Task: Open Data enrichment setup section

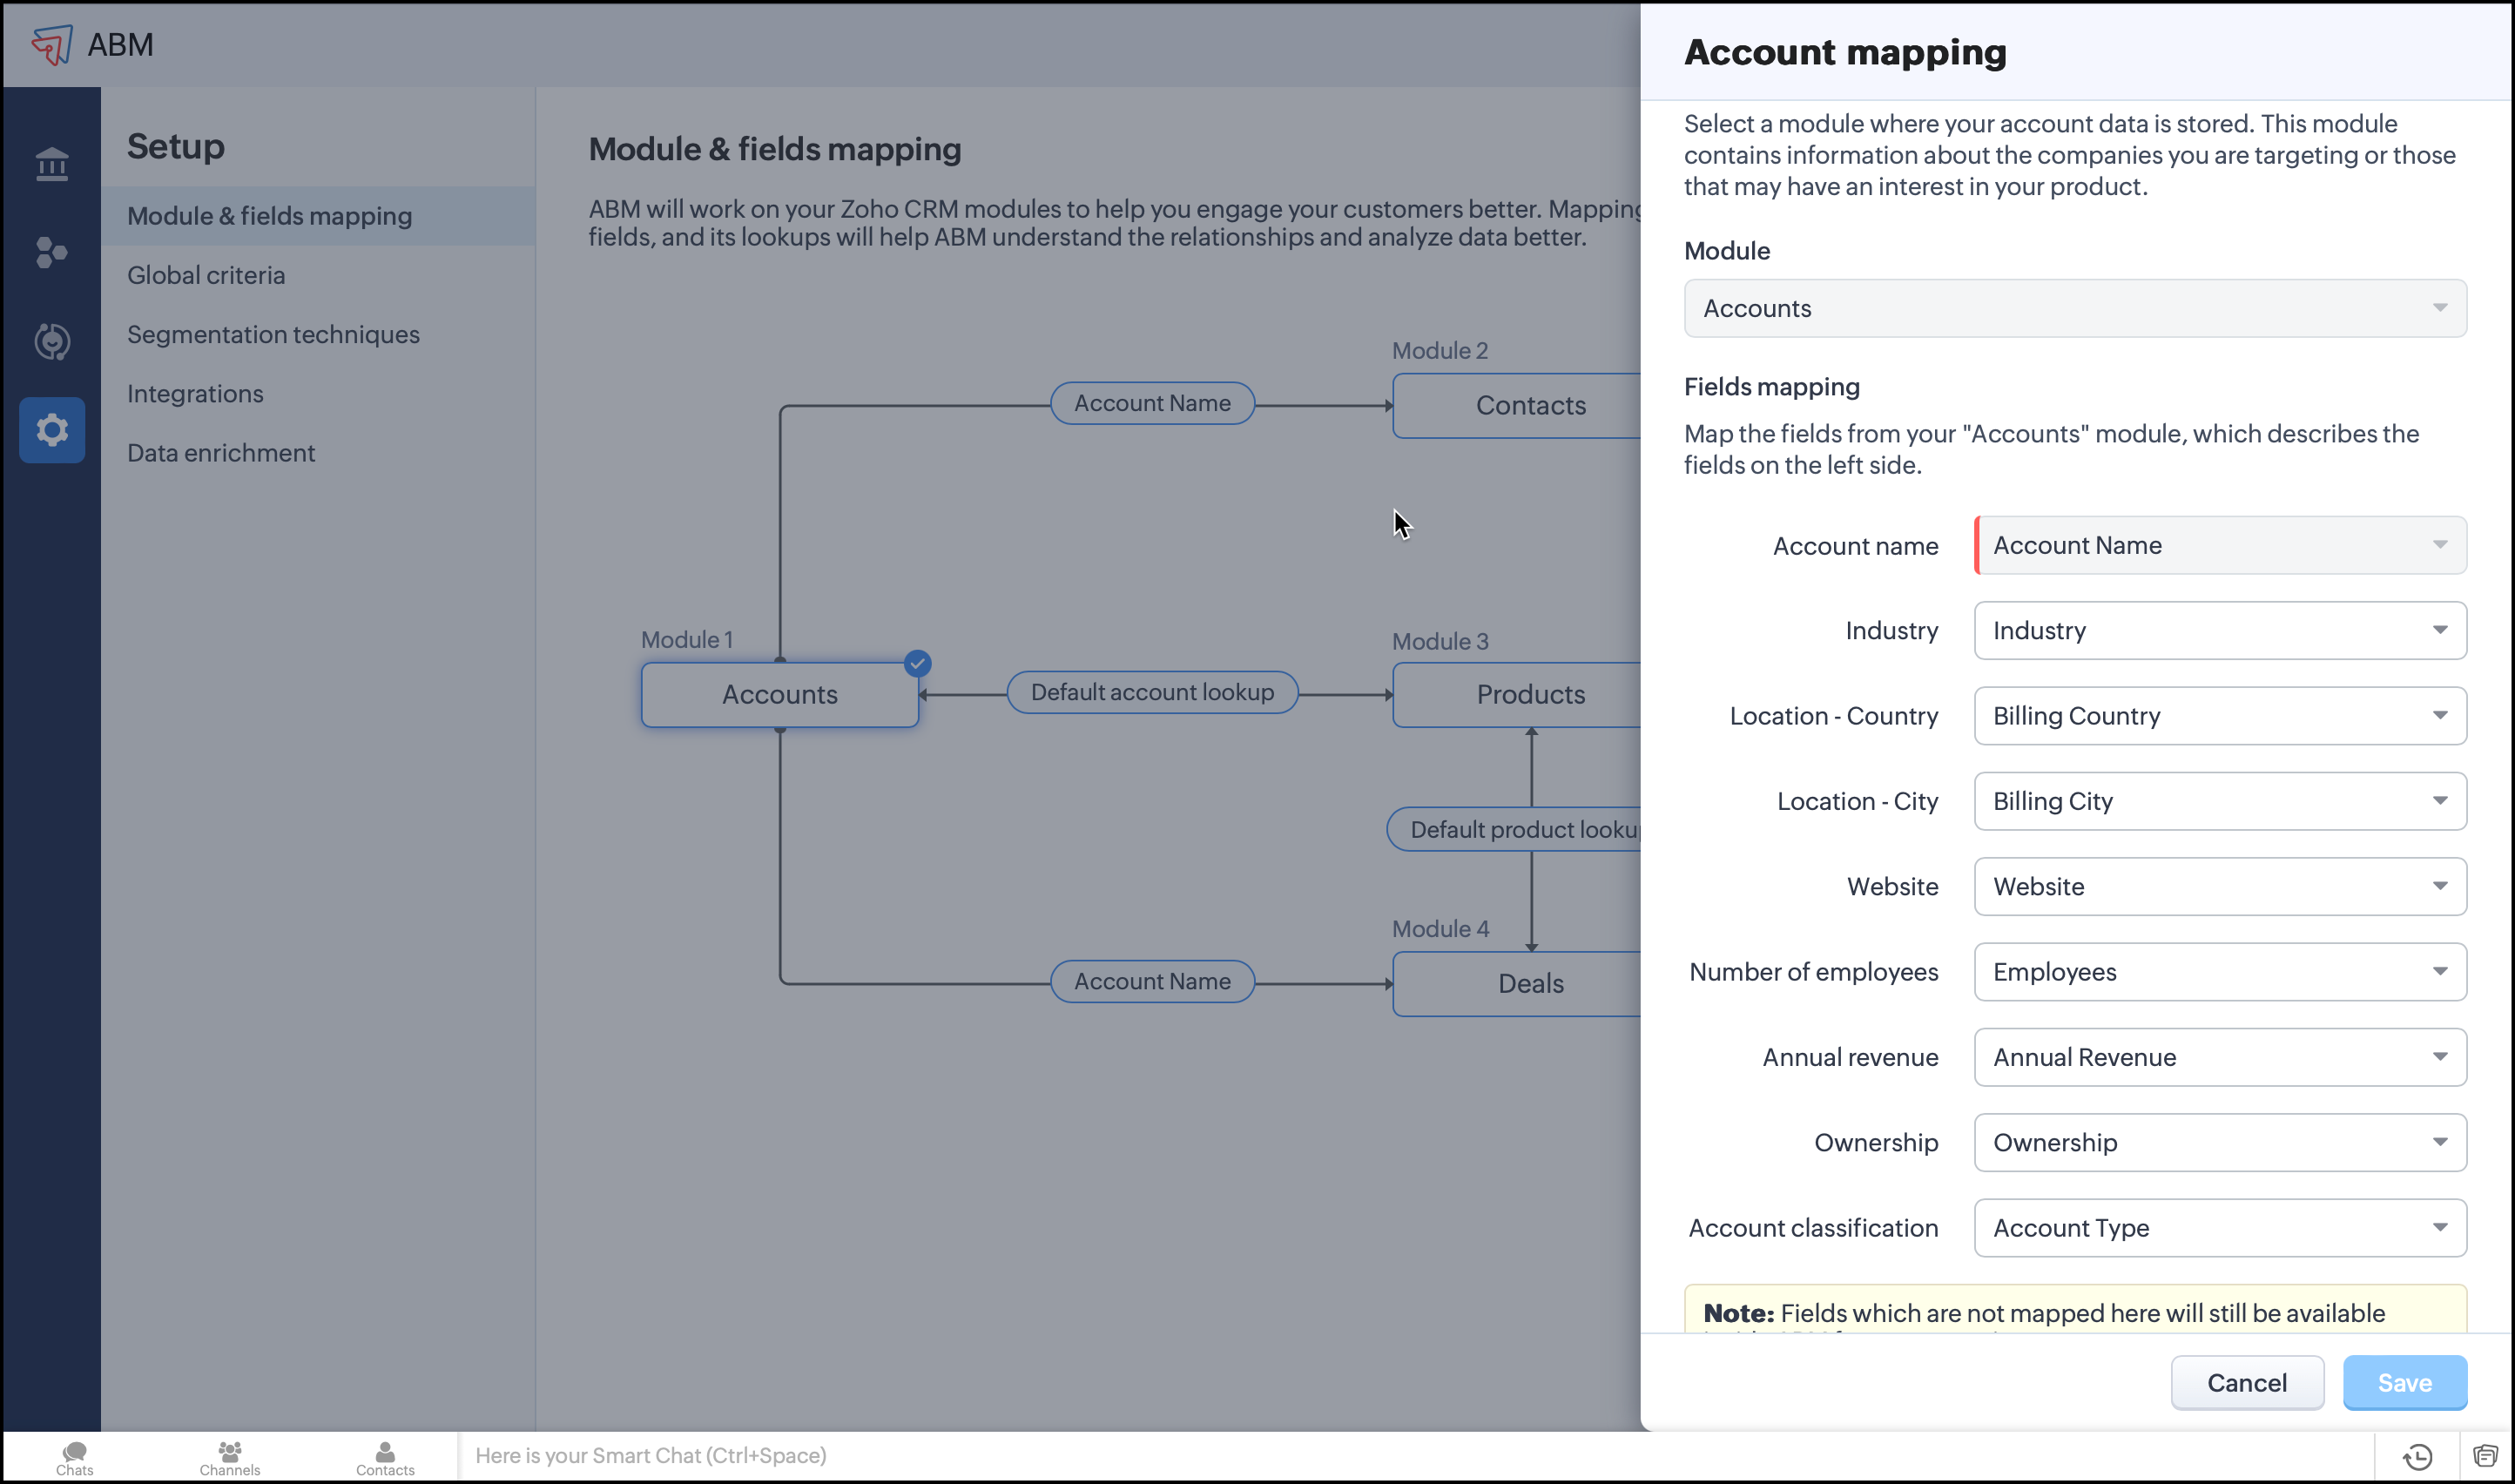Action: pos(221,453)
